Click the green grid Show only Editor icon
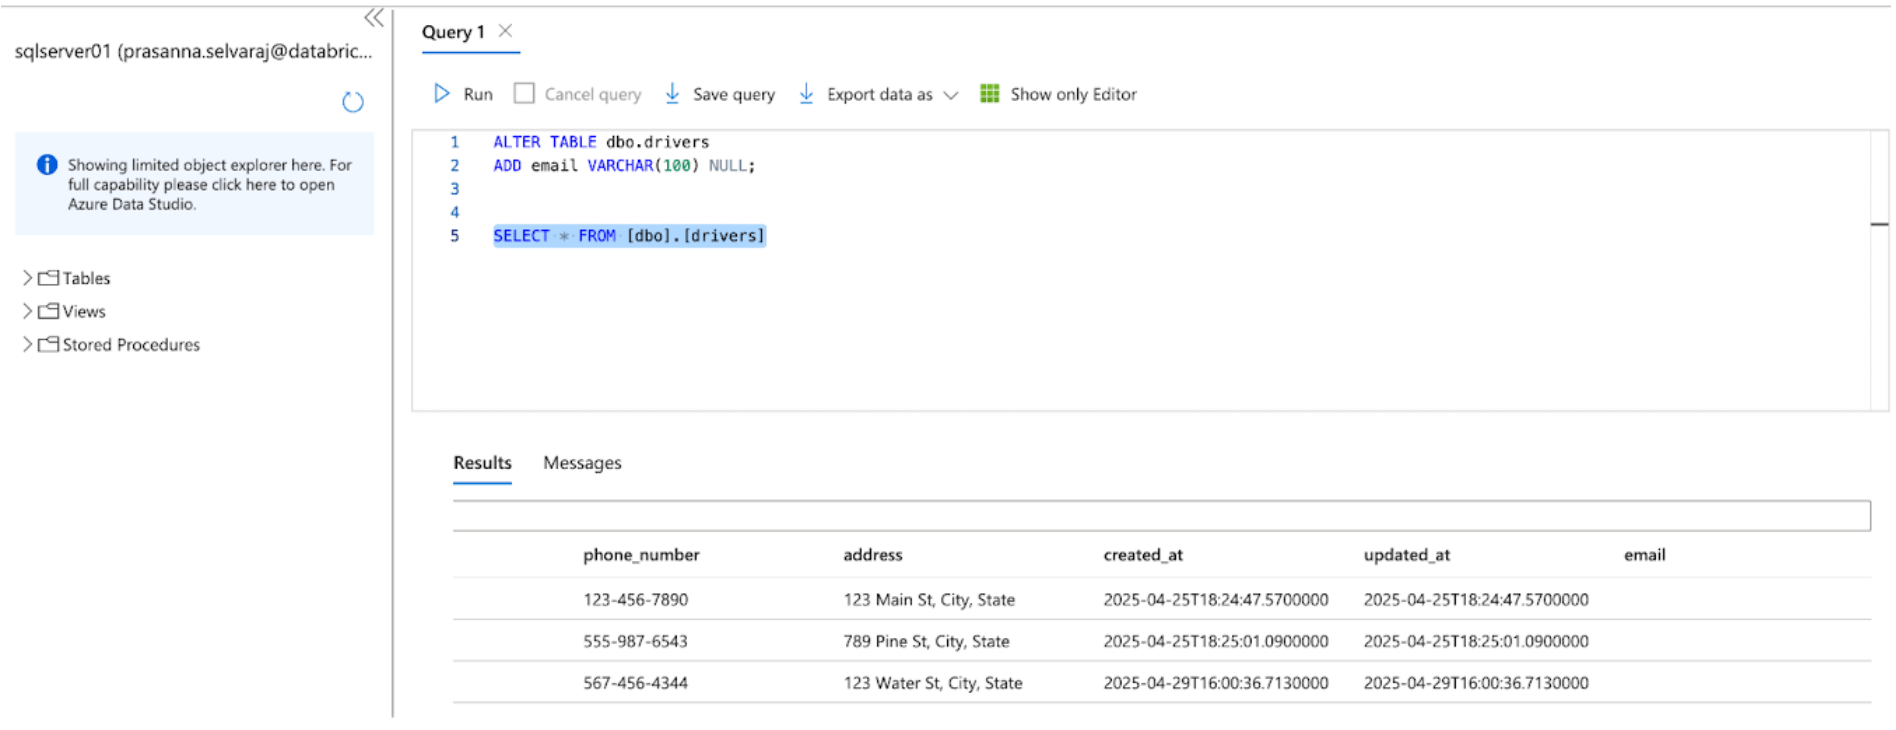Screen dimensions: 1896x730 pos(989,94)
